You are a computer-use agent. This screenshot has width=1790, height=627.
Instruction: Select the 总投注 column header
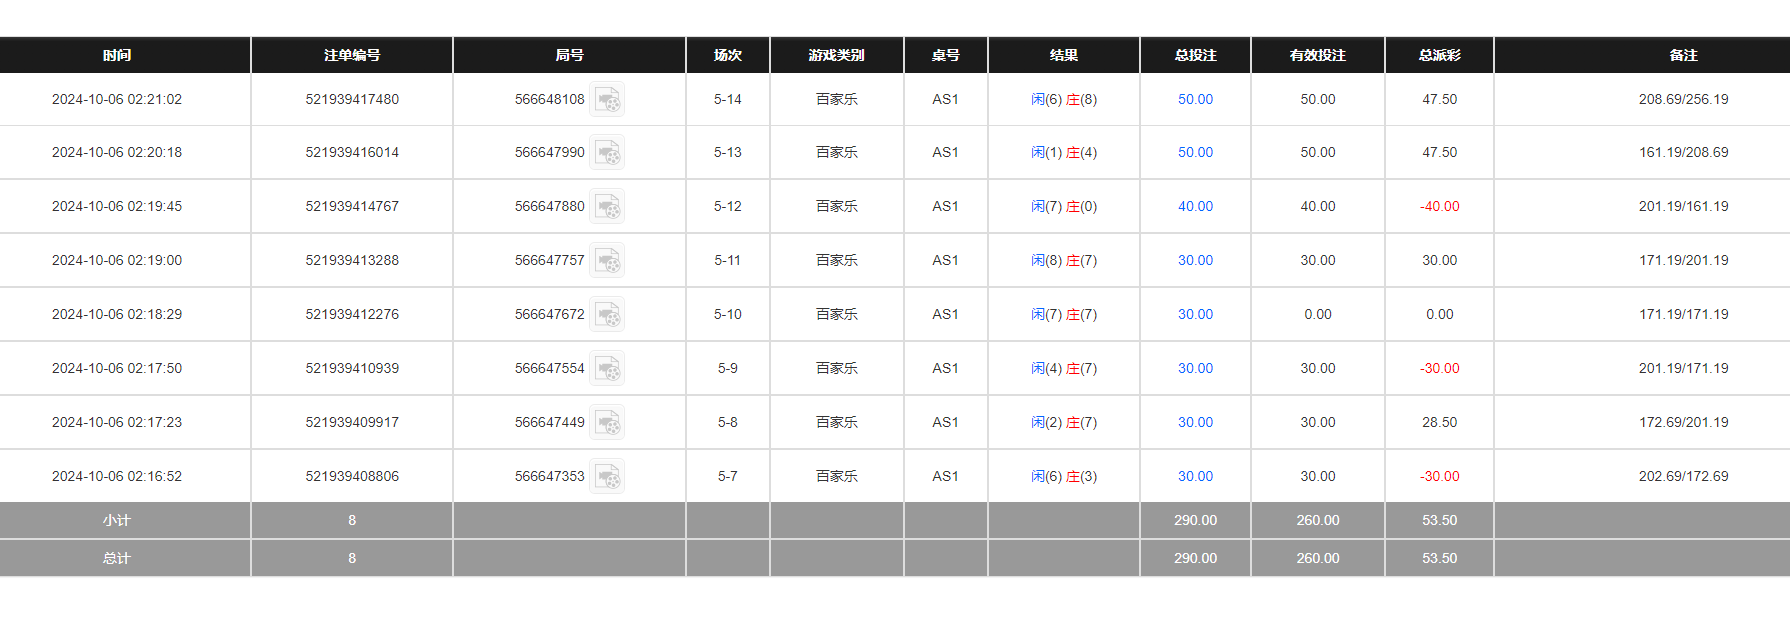point(1195,55)
